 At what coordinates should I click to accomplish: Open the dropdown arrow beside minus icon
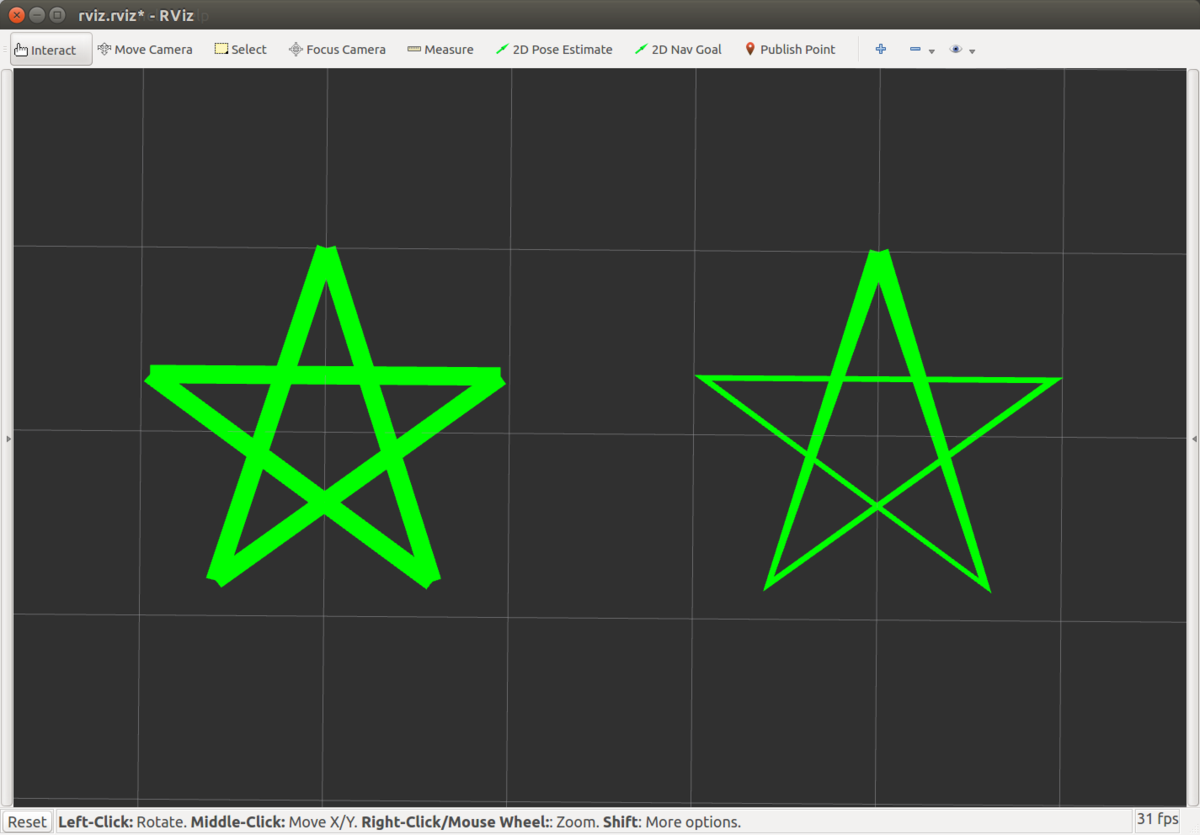click(x=932, y=51)
